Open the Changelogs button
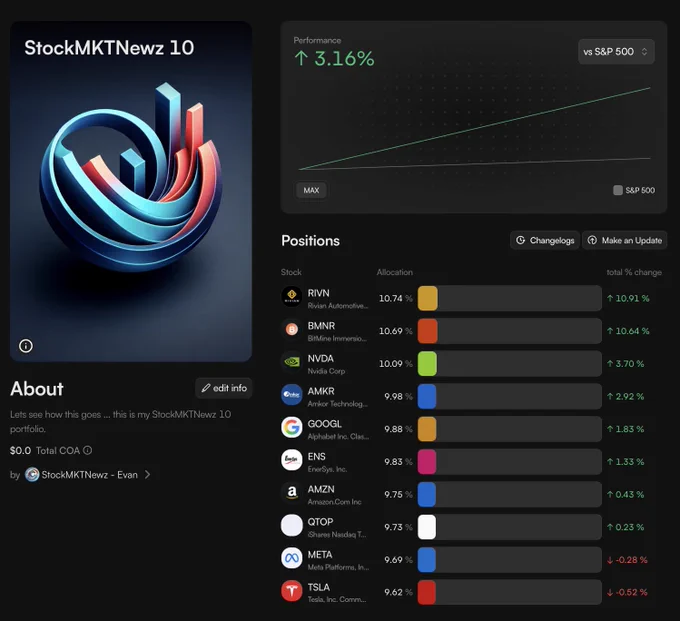This screenshot has width=680, height=621. tap(545, 240)
